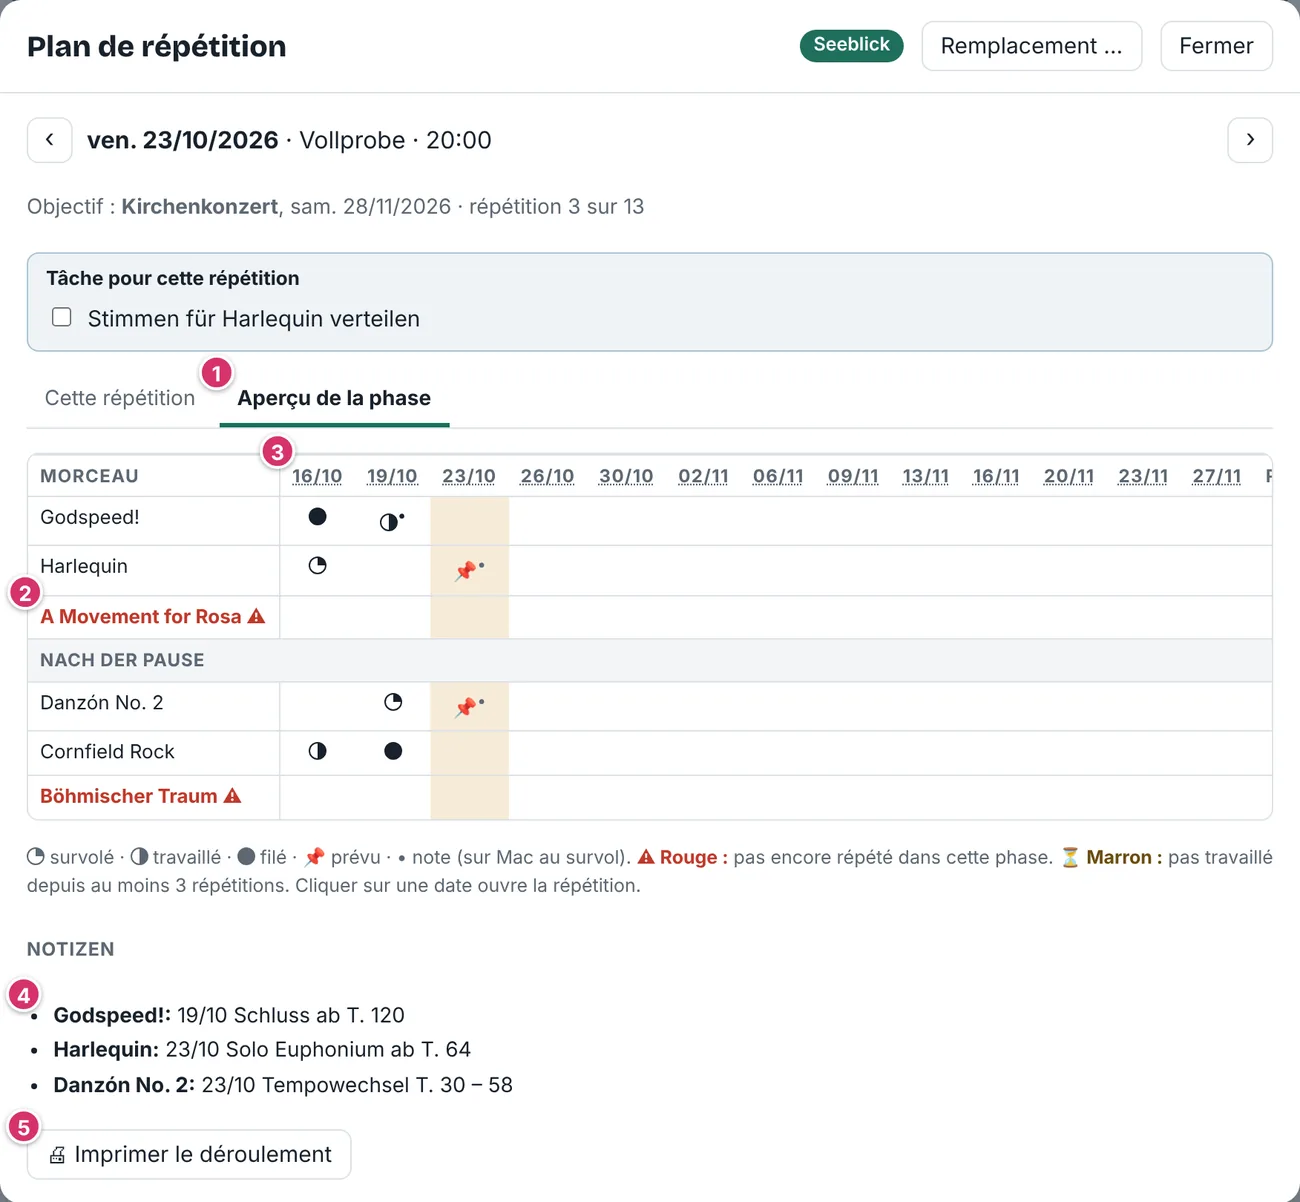This screenshot has width=1300, height=1202.
Task: Click Imprimer le déroulement button
Action: click(189, 1154)
